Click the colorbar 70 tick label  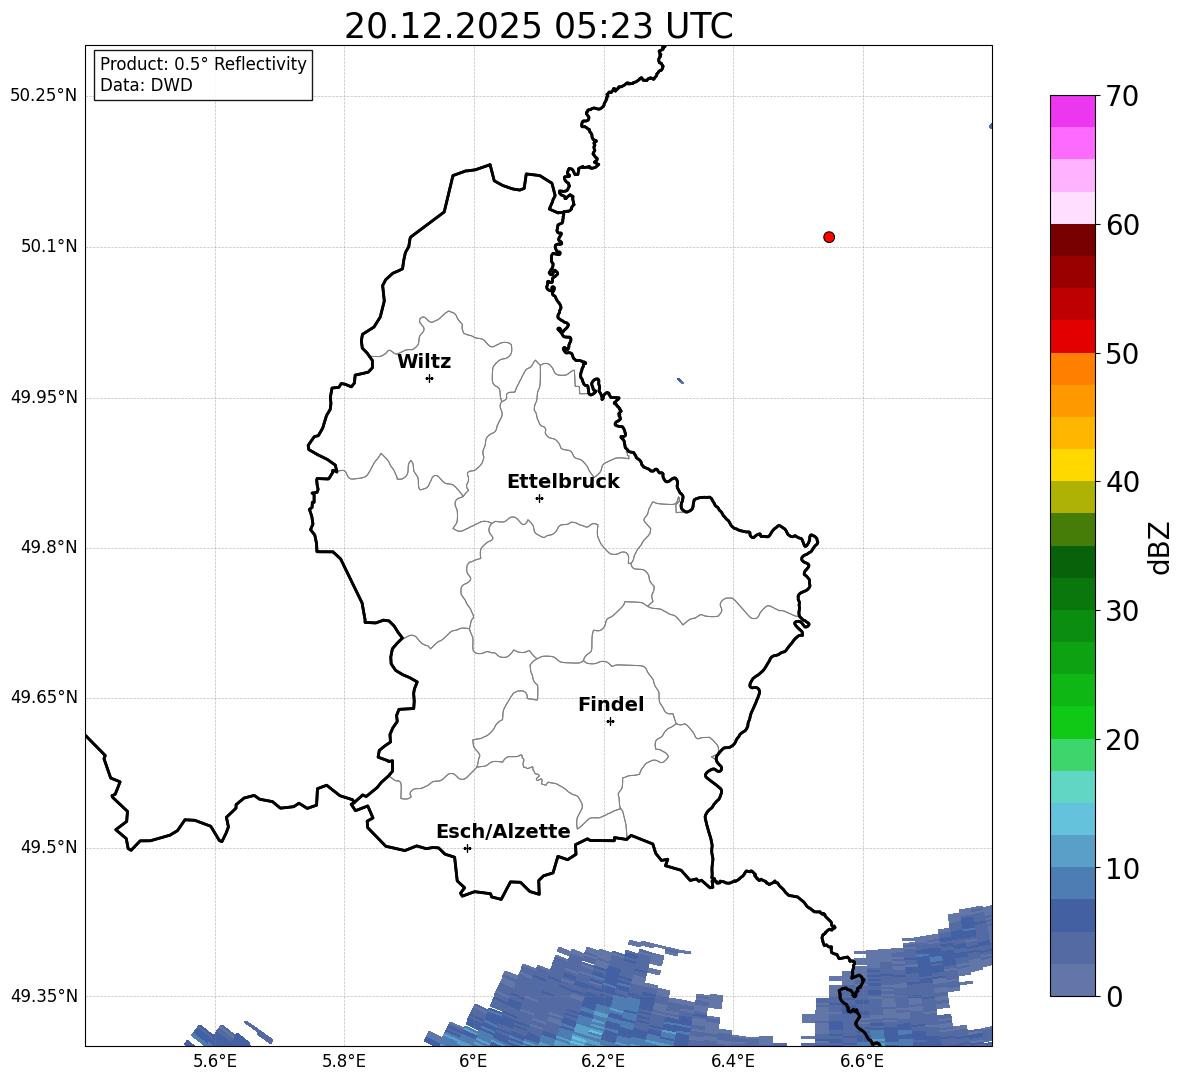pyautogui.click(x=1122, y=97)
